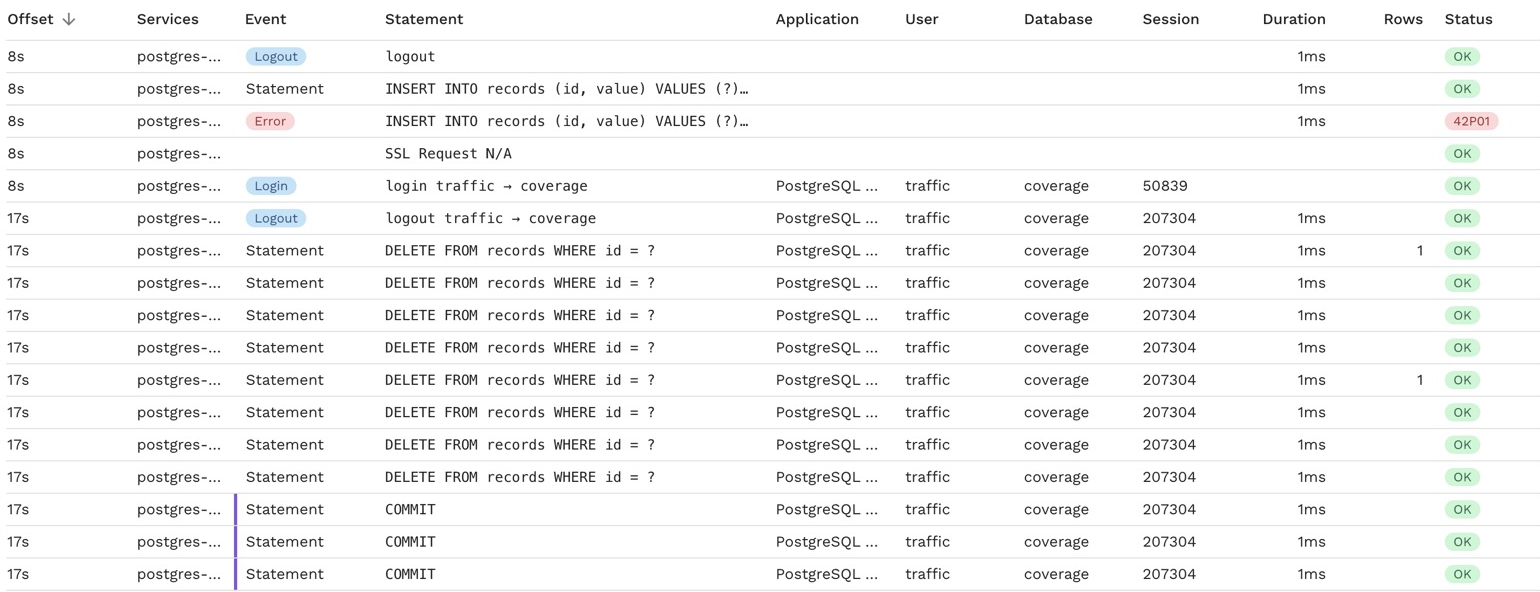Click the Services column header

(168, 19)
